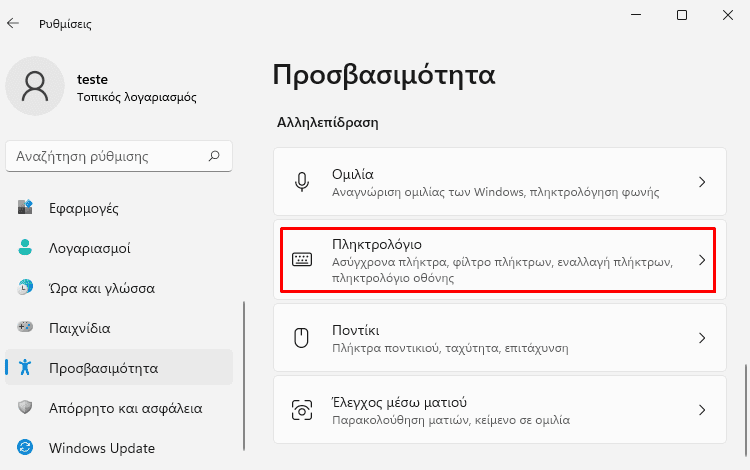Screen dimensions: 750x470
Task: Click the search magnifier icon
Action: coord(214,156)
